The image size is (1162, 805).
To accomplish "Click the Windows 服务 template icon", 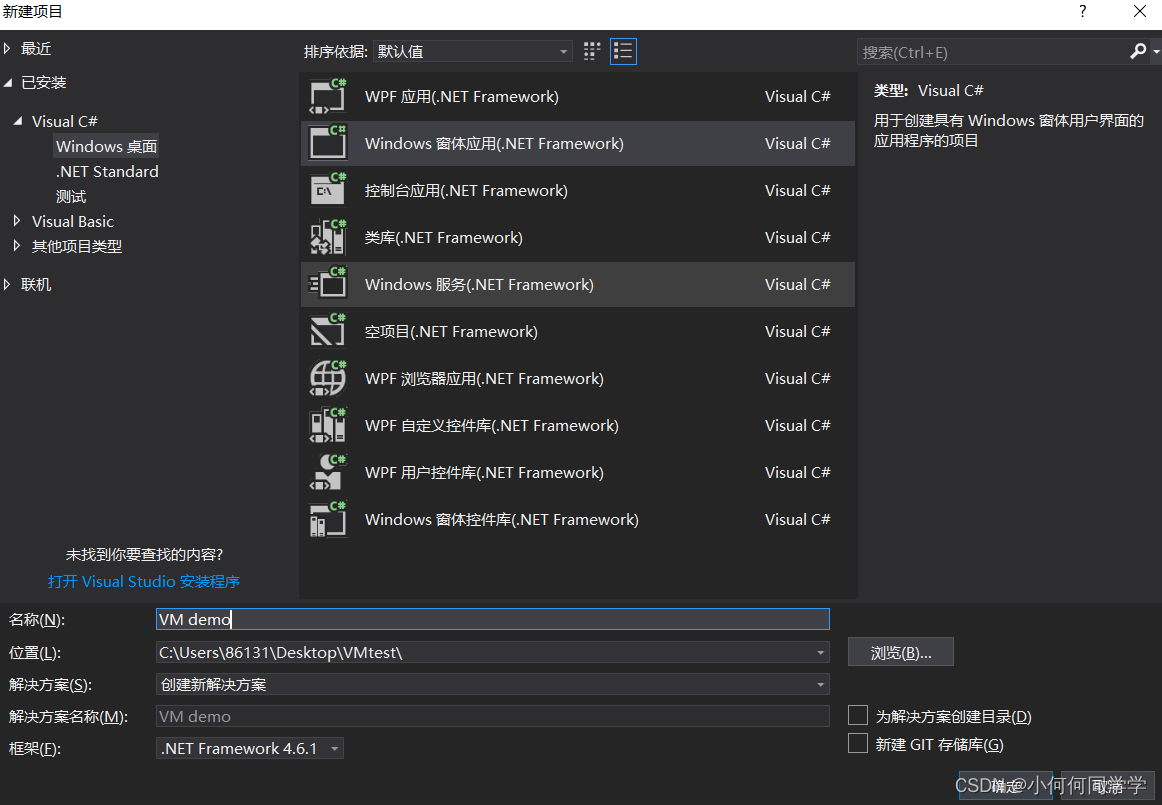I will (328, 285).
